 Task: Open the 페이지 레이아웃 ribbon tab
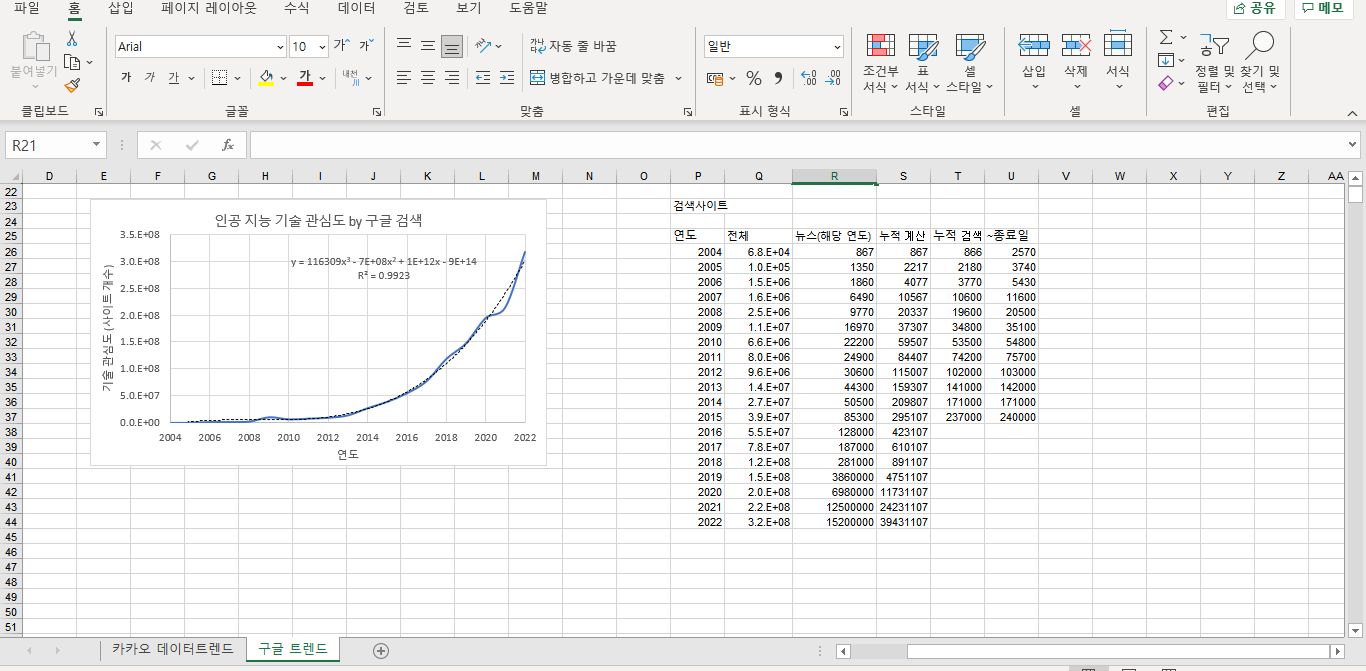click(x=209, y=8)
